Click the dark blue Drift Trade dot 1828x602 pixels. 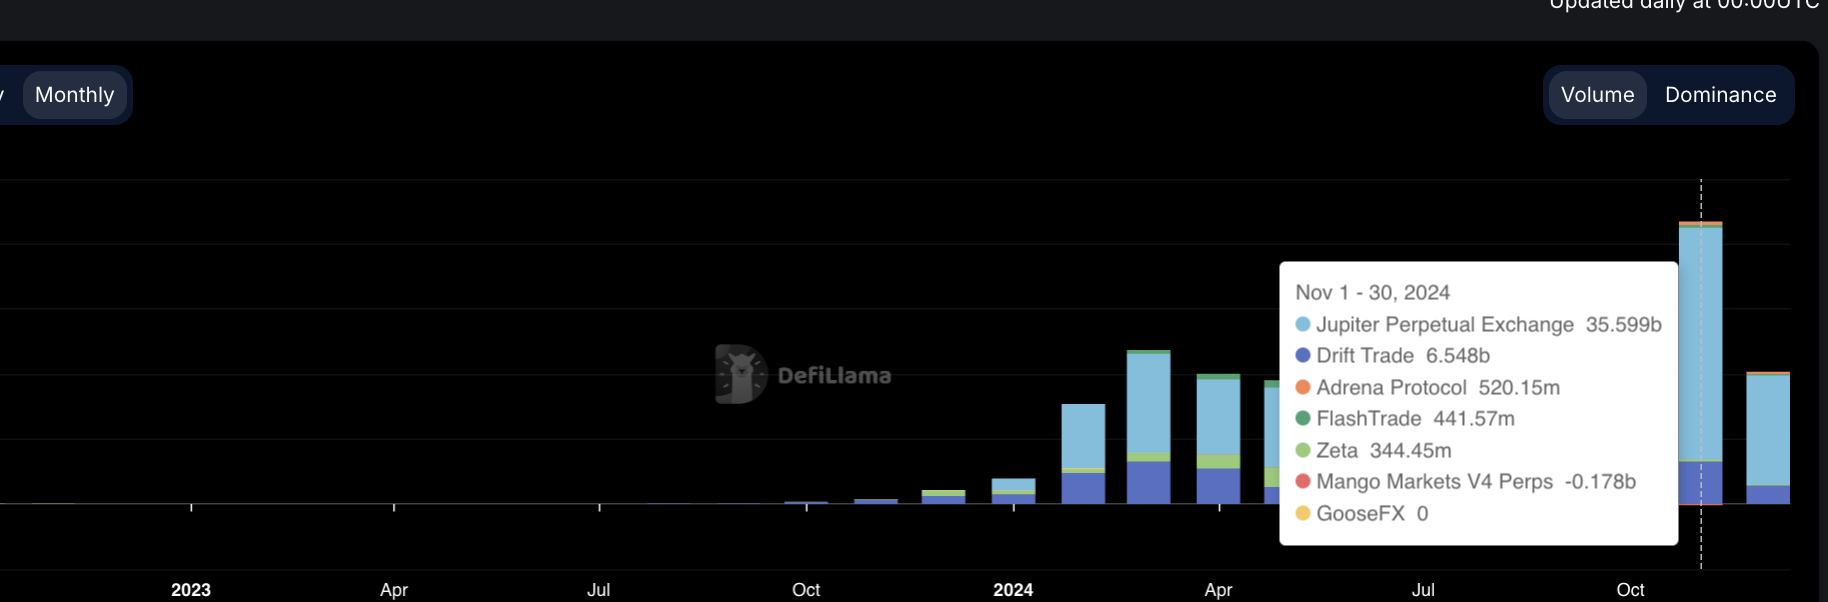pos(1303,355)
